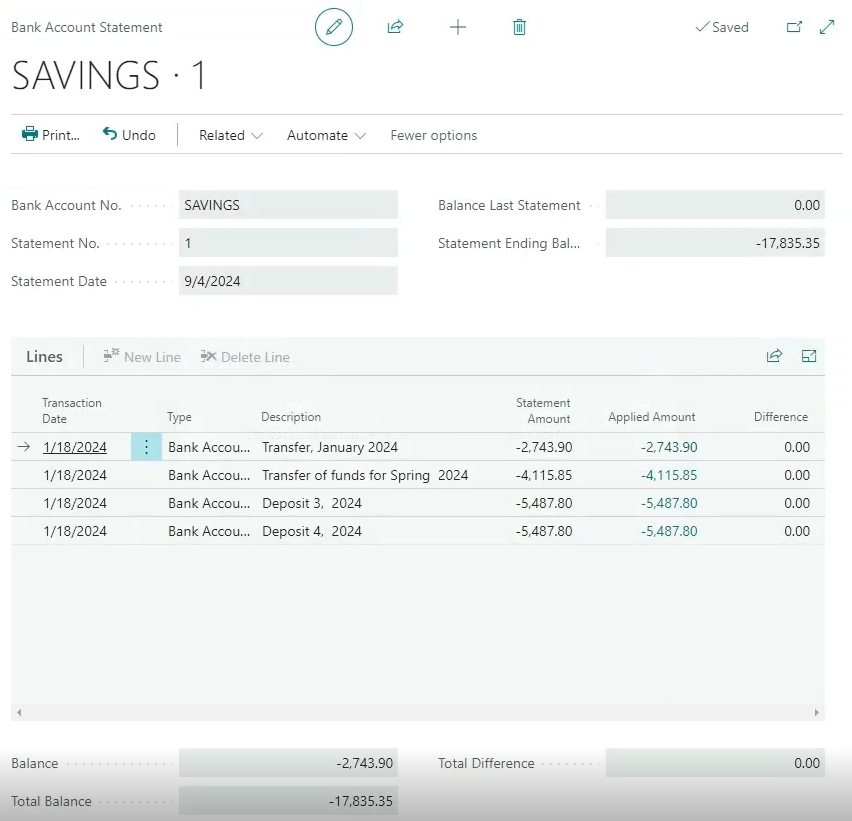Screen dimensions: 852x821
Task: Click the Share icon in the top bar
Action: (395, 27)
